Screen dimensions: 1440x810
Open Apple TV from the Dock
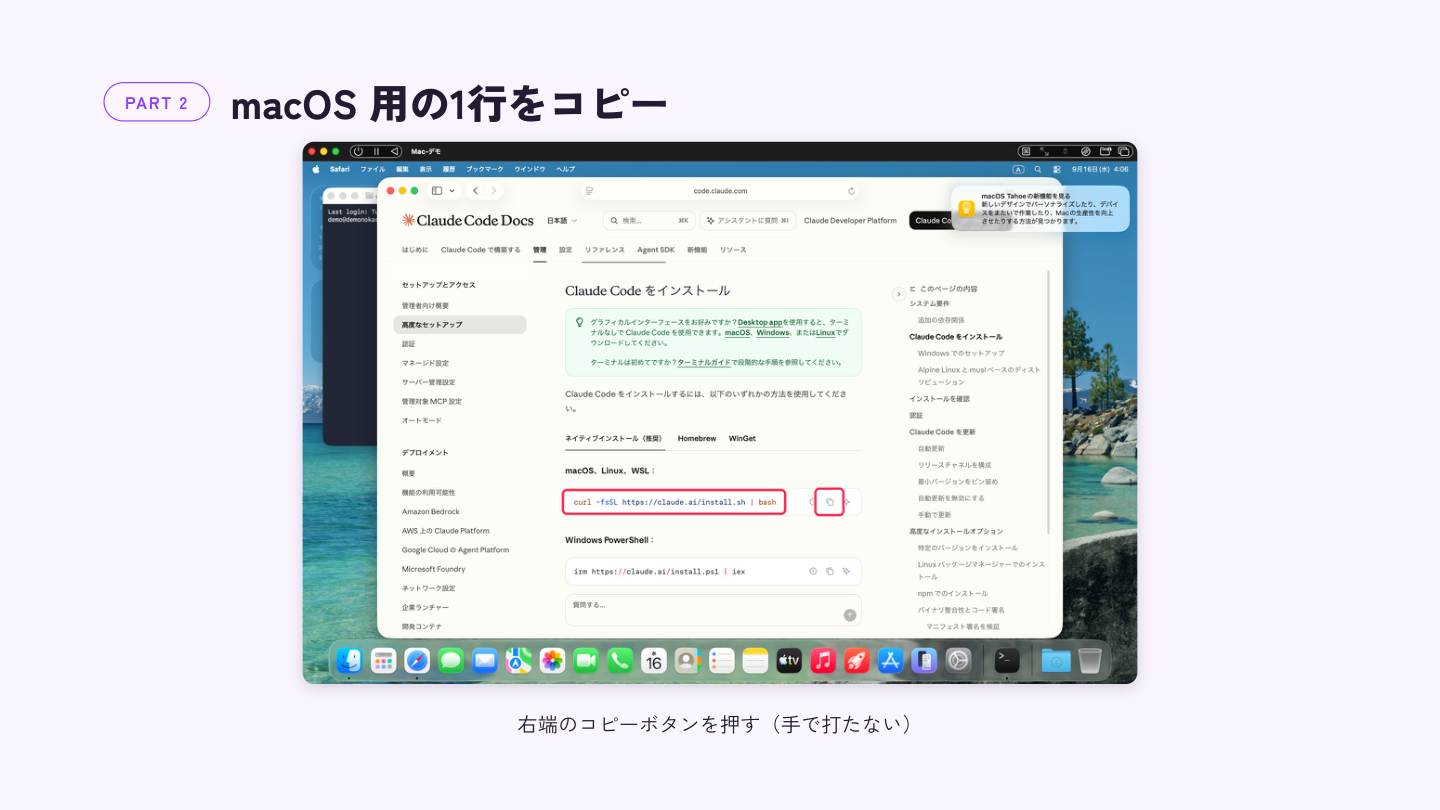(x=789, y=660)
